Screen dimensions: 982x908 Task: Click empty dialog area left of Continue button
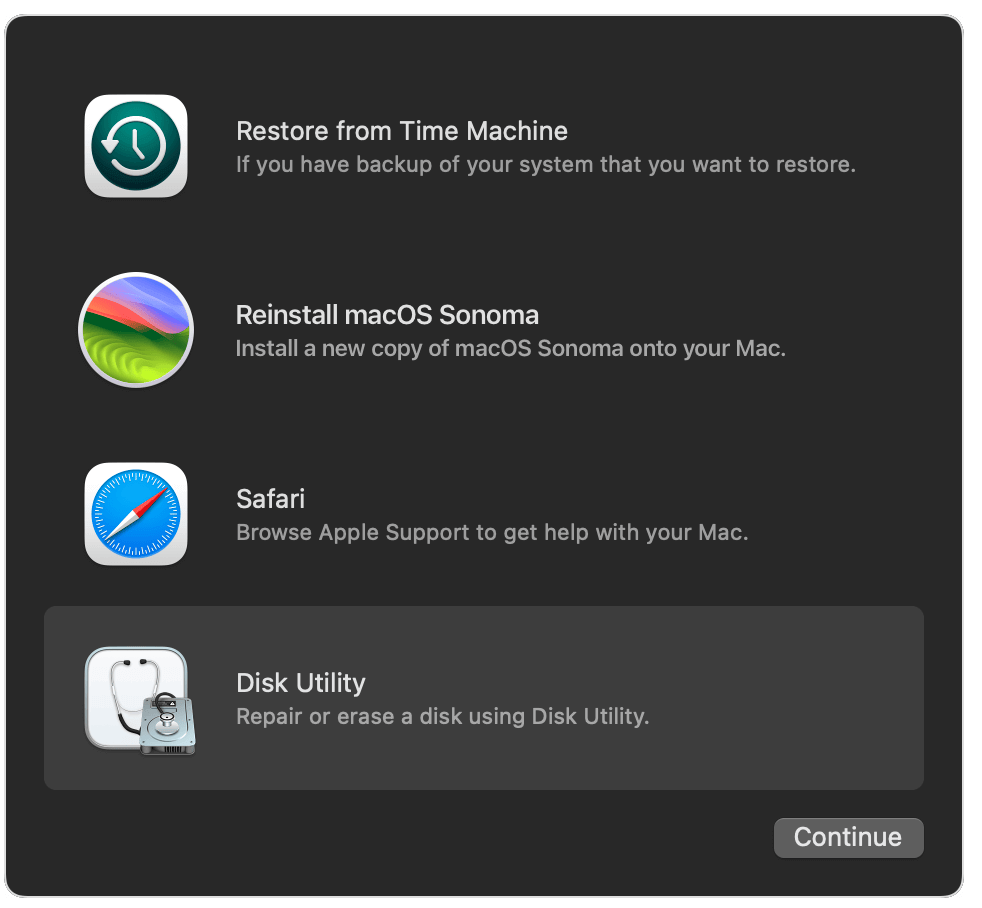400,838
